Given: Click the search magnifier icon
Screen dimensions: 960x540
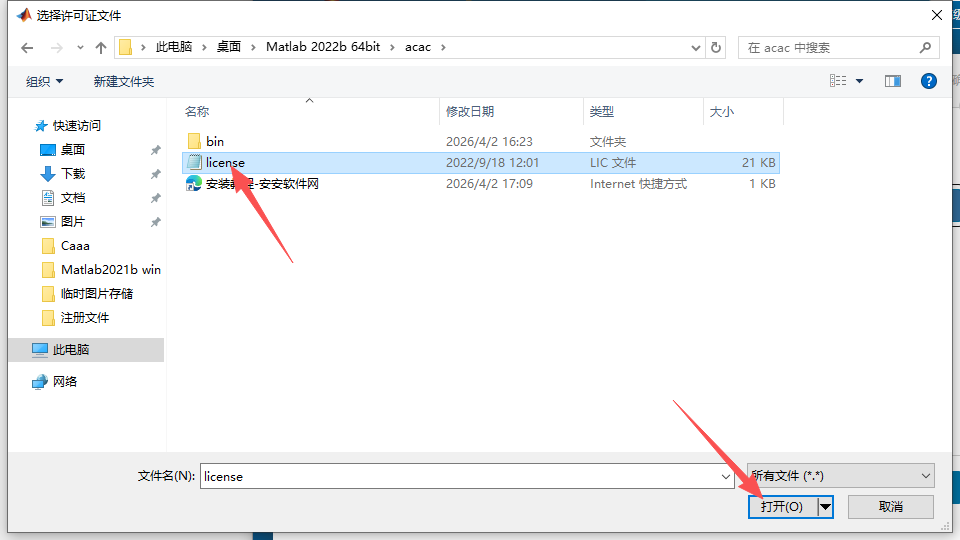Looking at the screenshot, I should (x=925, y=47).
